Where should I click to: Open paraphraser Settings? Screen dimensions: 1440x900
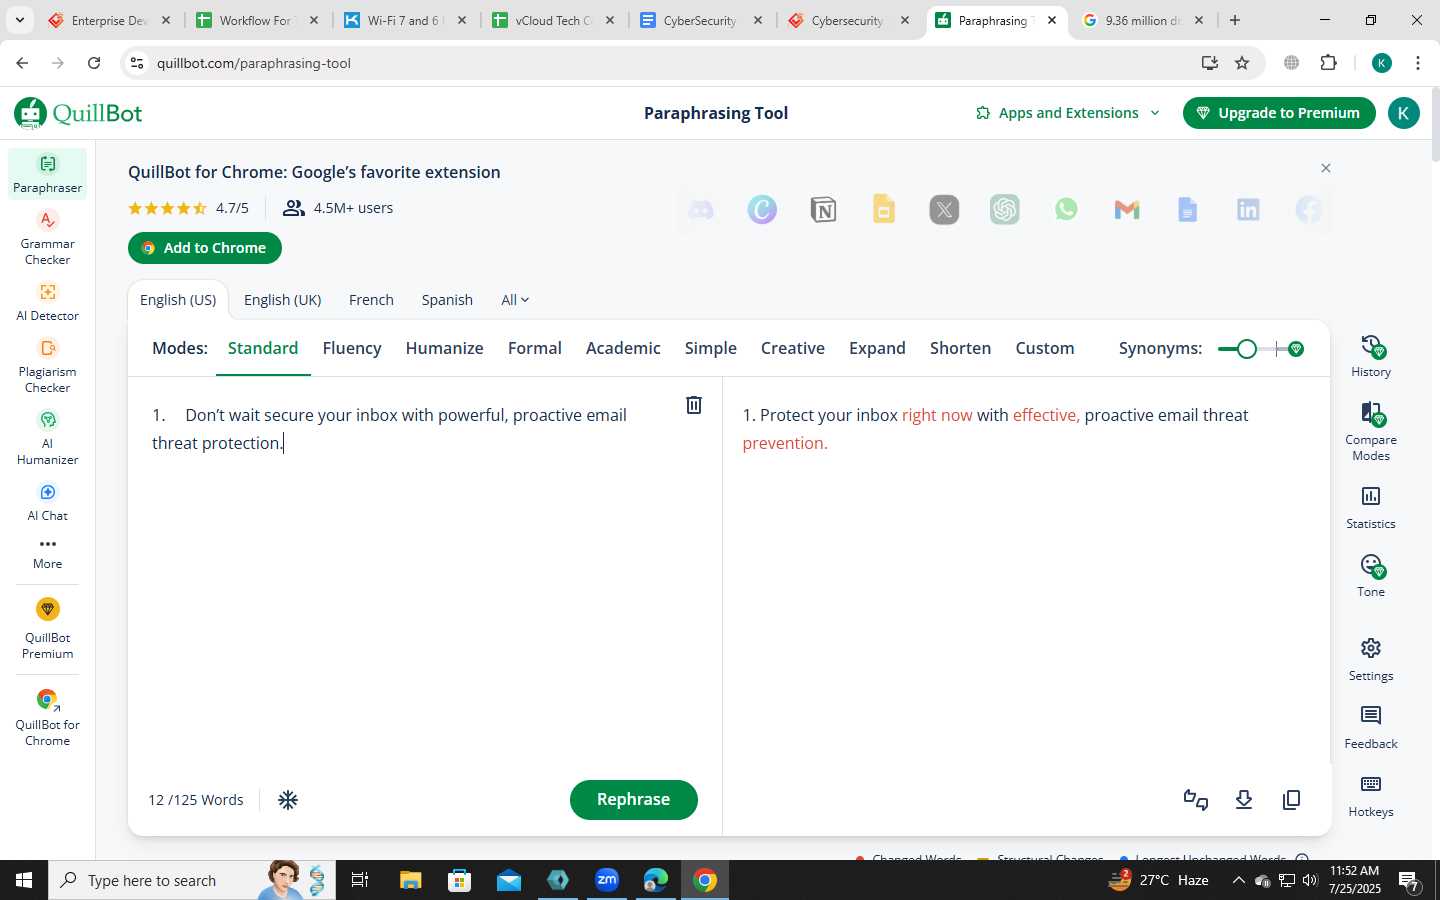[x=1370, y=660]
